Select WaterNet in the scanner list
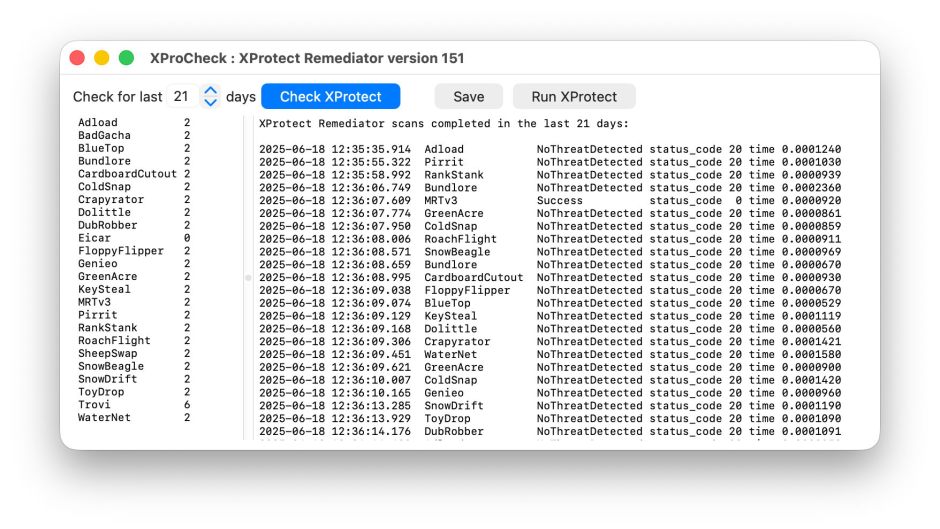 pos(101,418)
